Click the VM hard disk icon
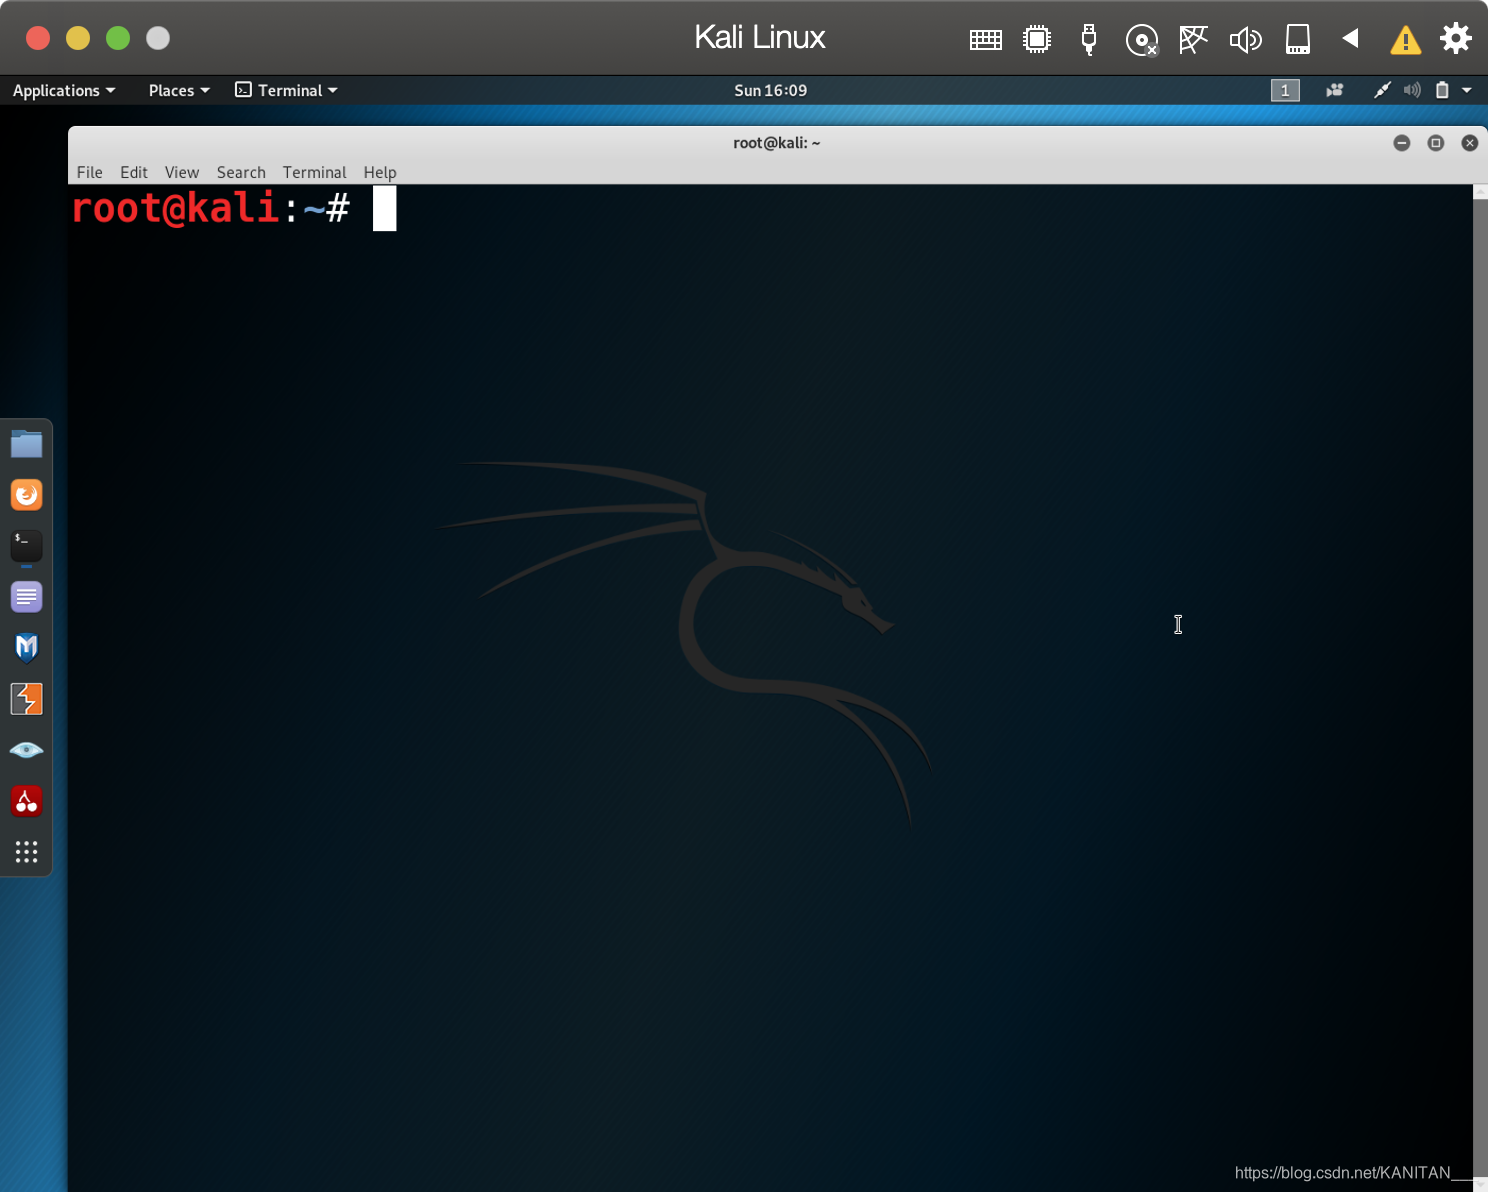 (x=1298, y=39)
